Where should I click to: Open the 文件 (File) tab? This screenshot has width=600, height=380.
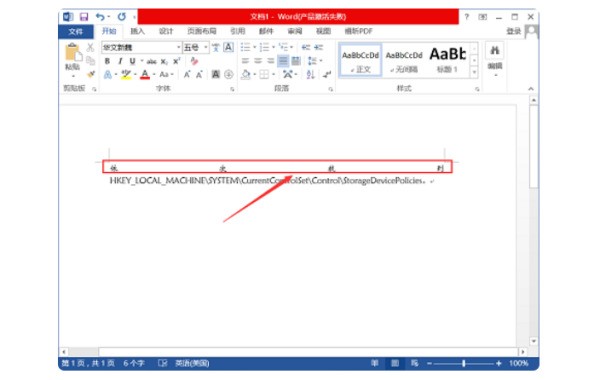[76, 31]
